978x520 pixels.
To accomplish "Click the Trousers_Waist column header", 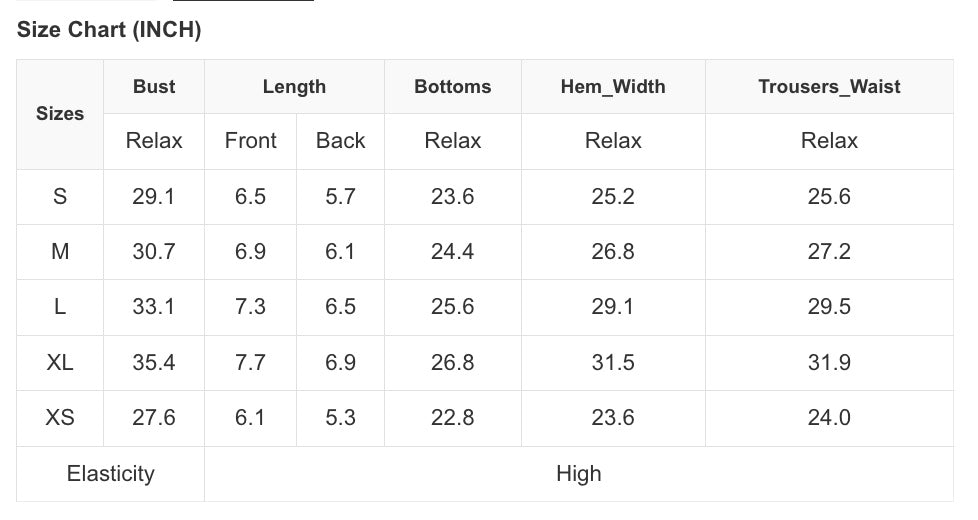I will coord(829,87).
